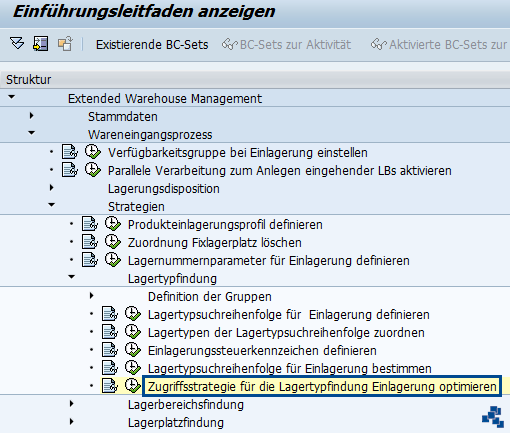This screenshot has width=510, height=433.
Task: Select the Stammdaten tree entry
Action: click(122, 117)
